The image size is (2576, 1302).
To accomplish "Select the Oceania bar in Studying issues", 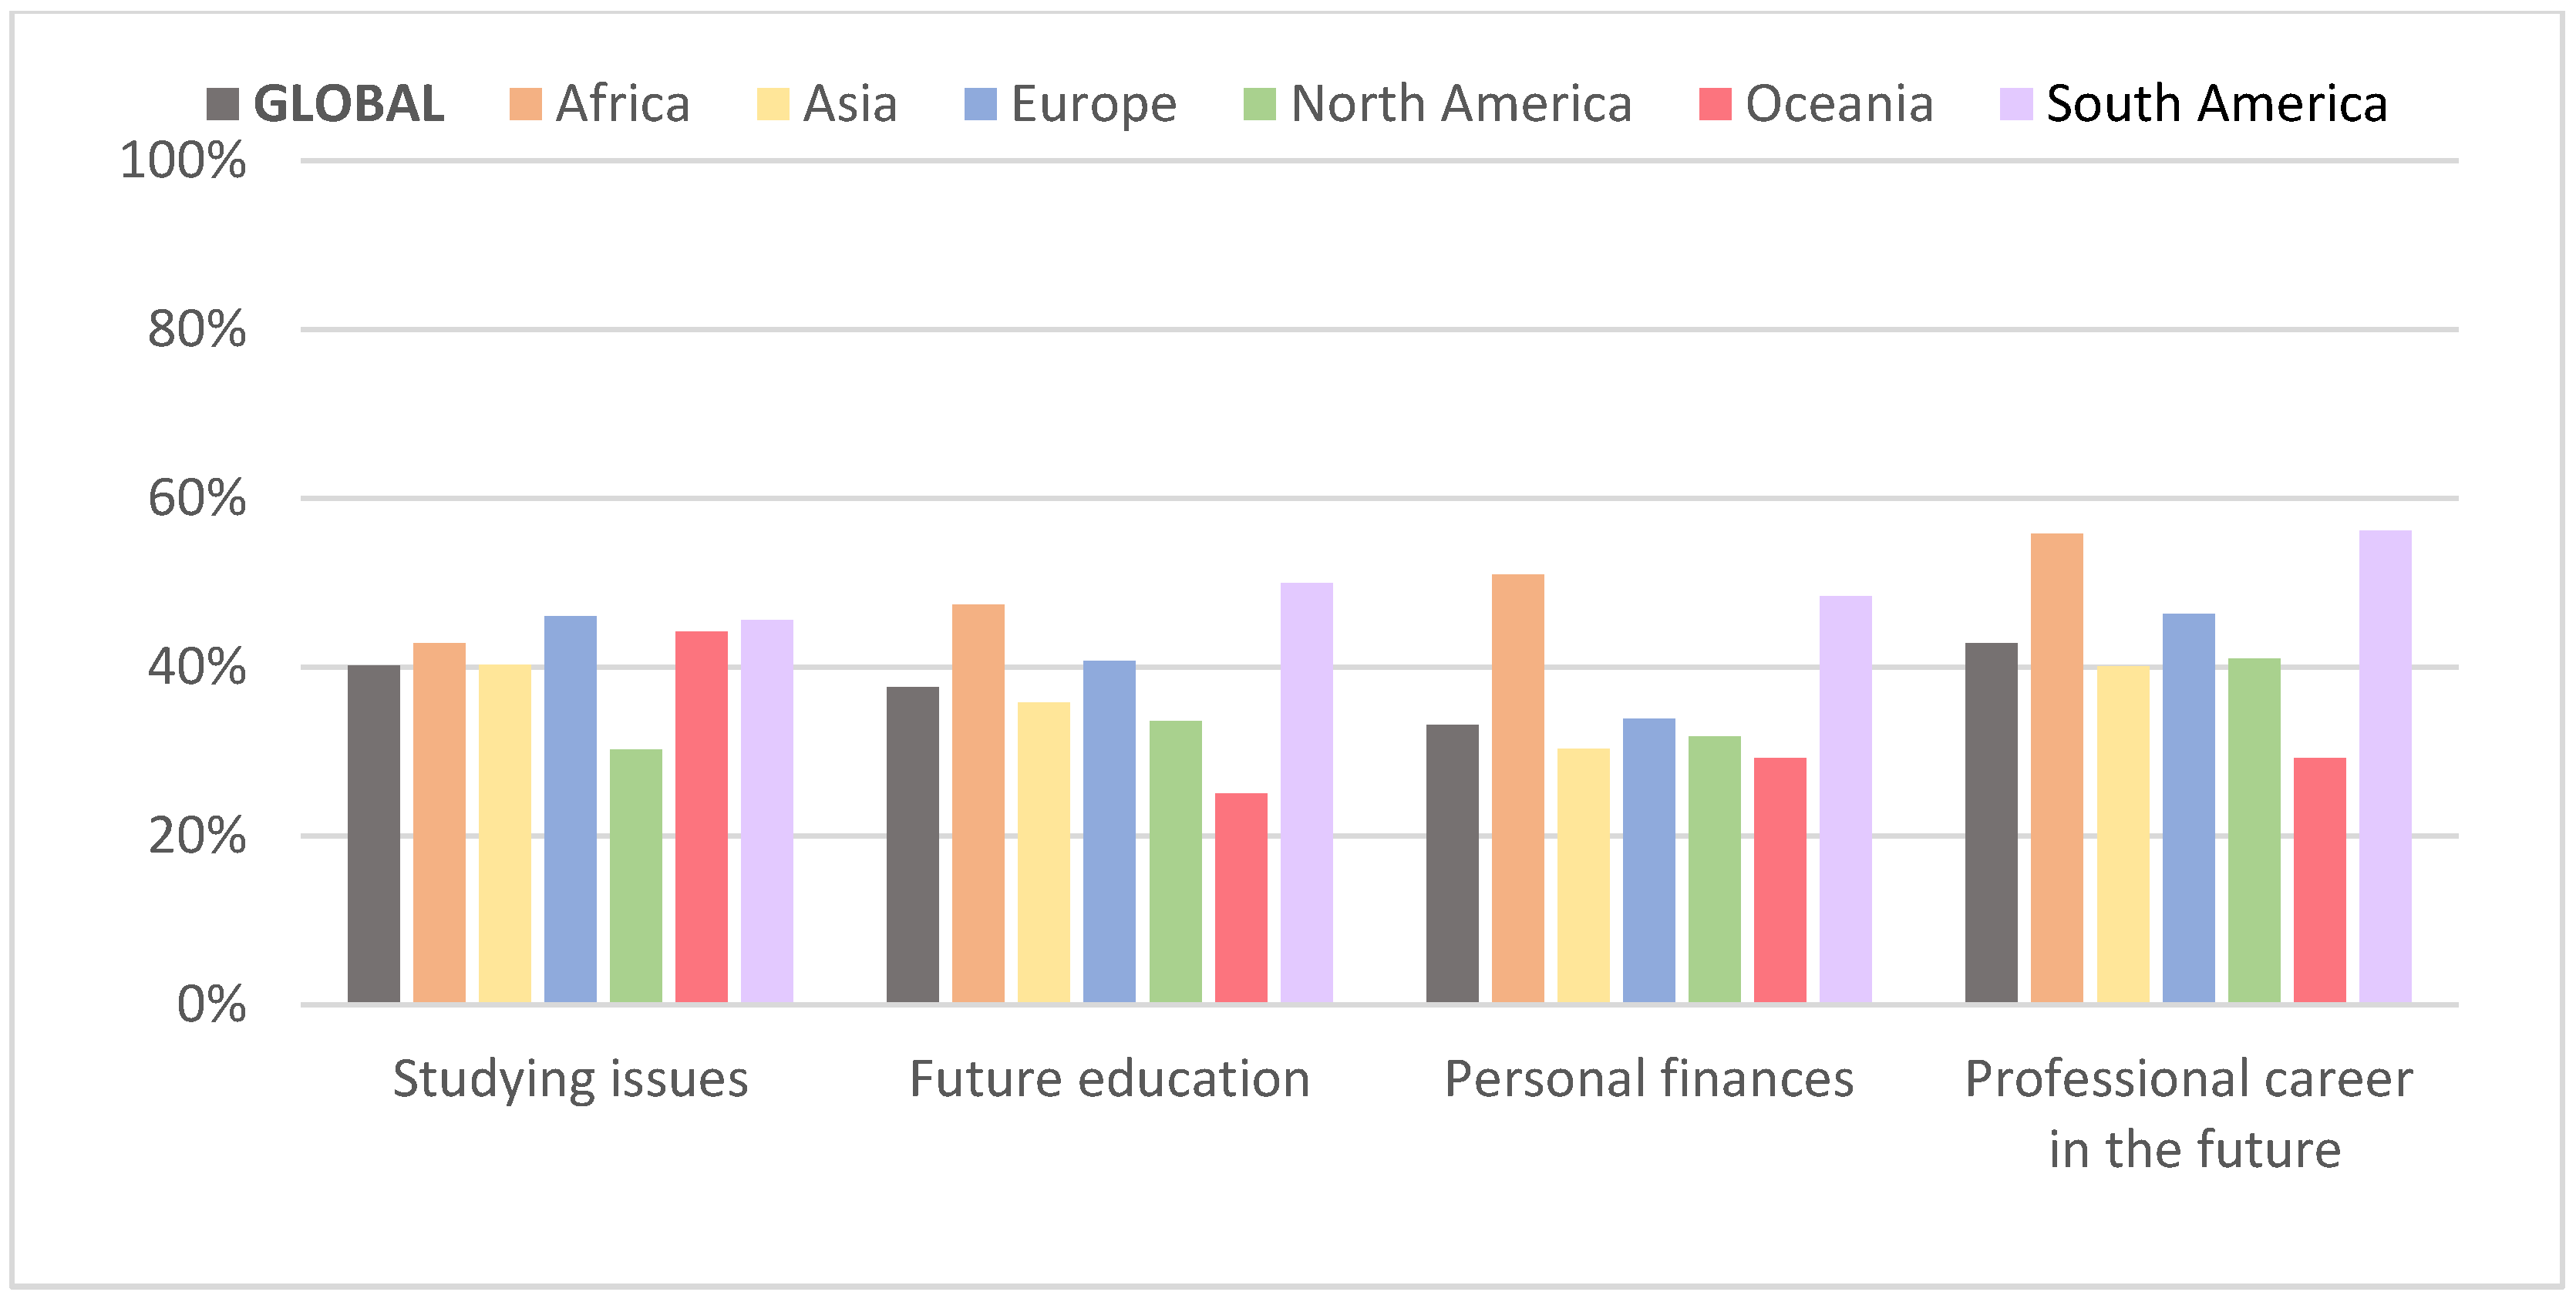I will 701,816.
